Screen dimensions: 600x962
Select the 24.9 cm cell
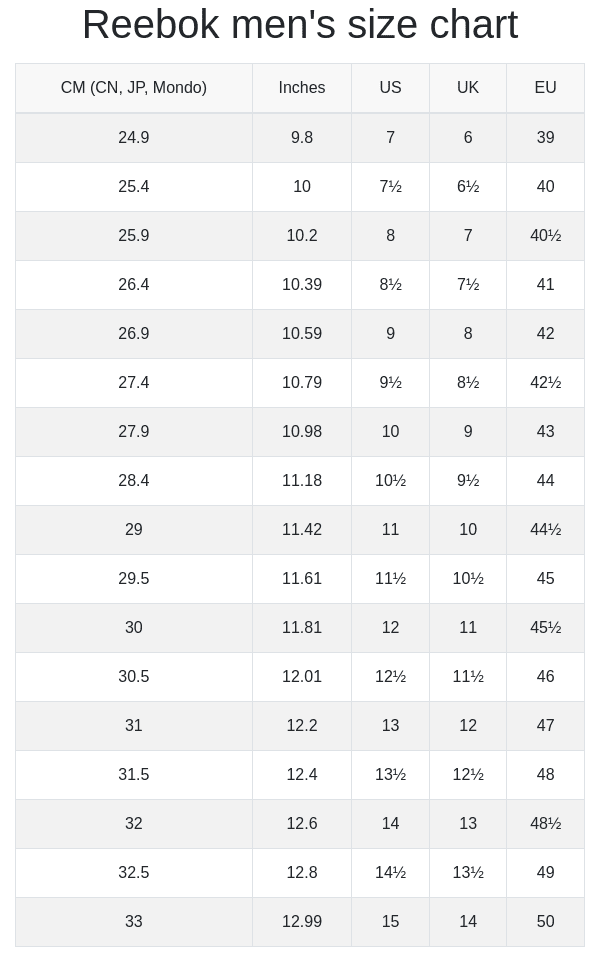[134, 138]
